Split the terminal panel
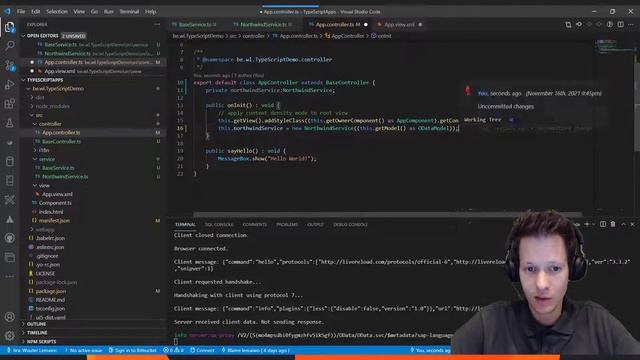 point(603,224)
